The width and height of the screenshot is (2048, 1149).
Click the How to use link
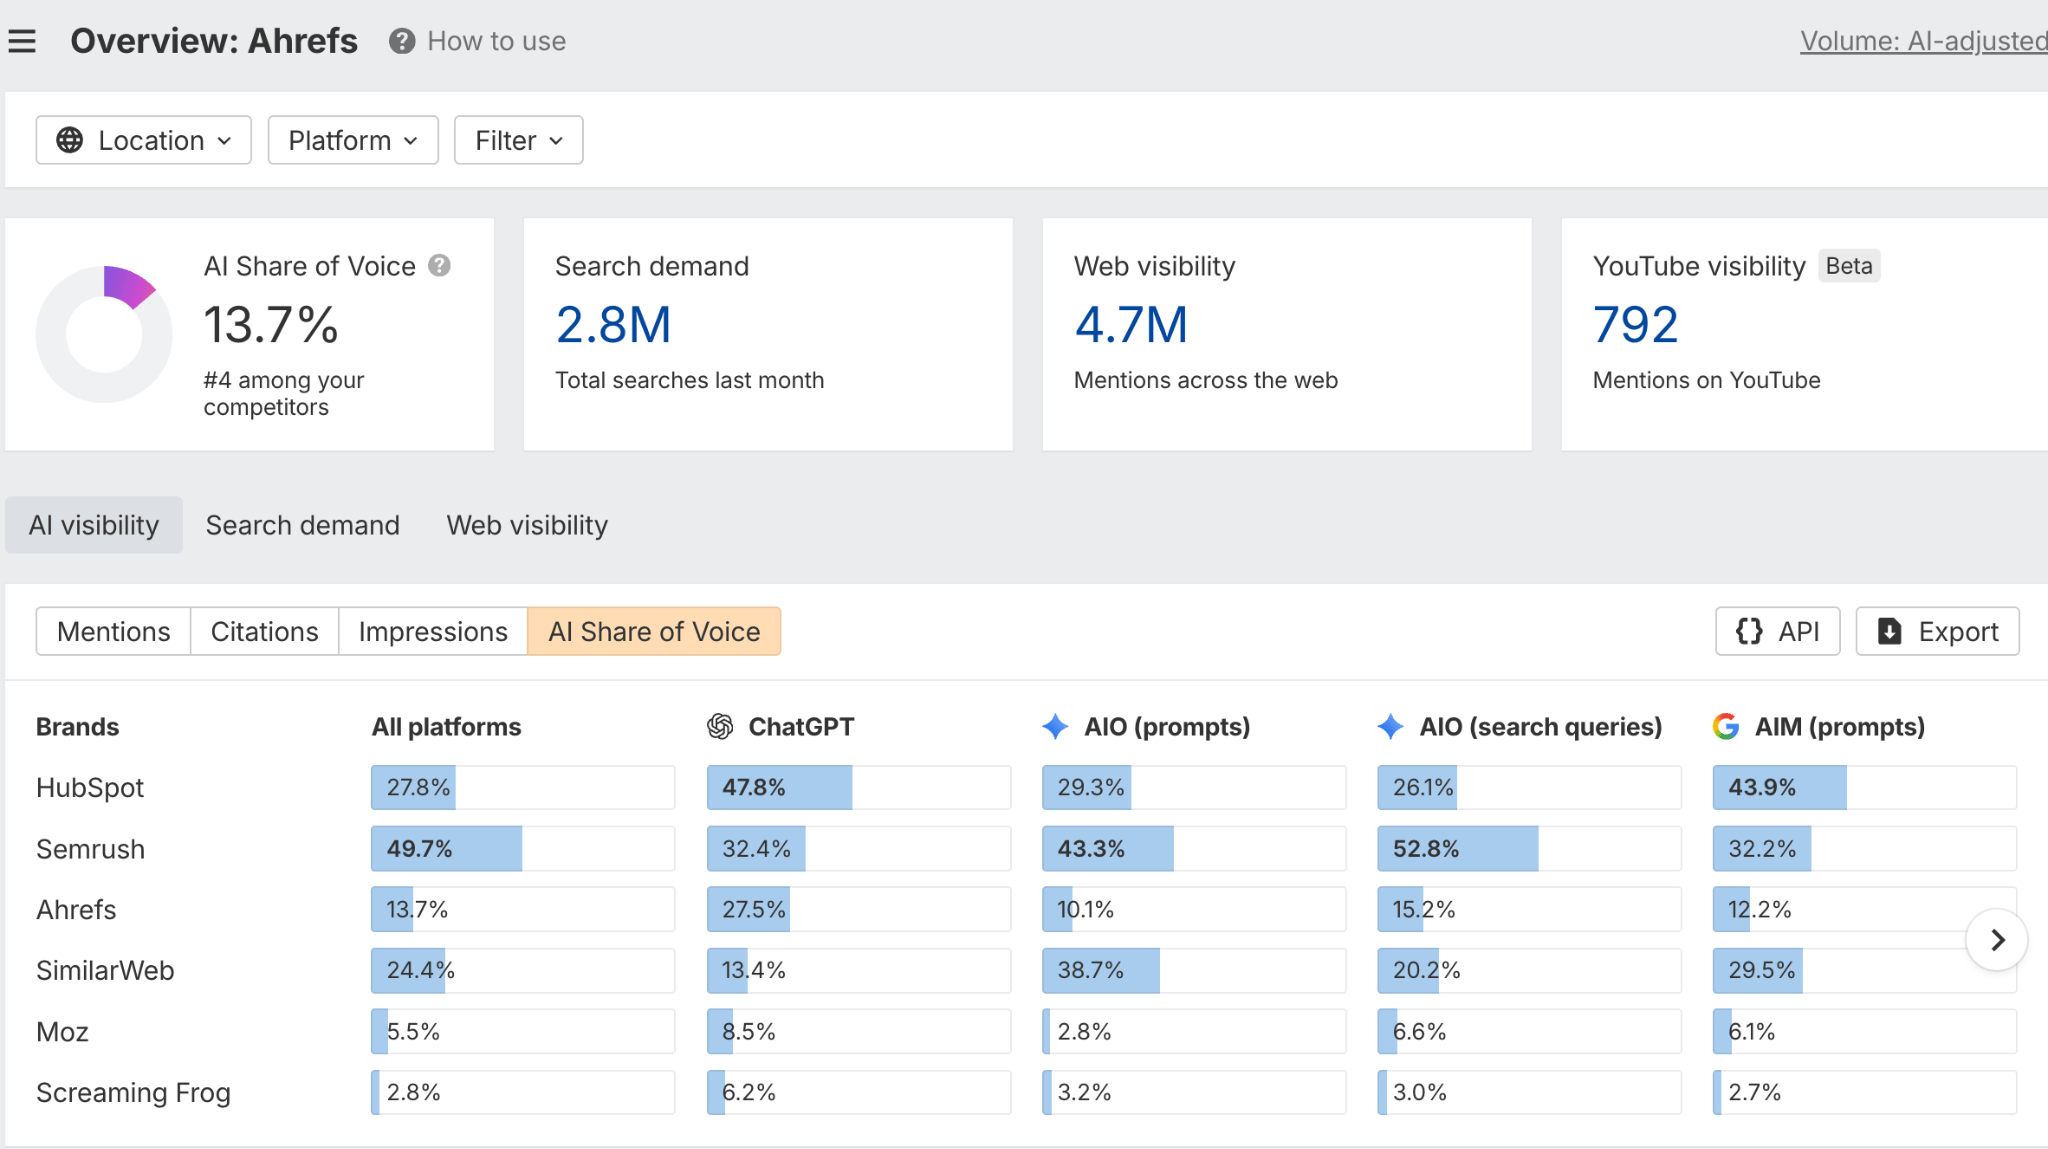(497, 41)
